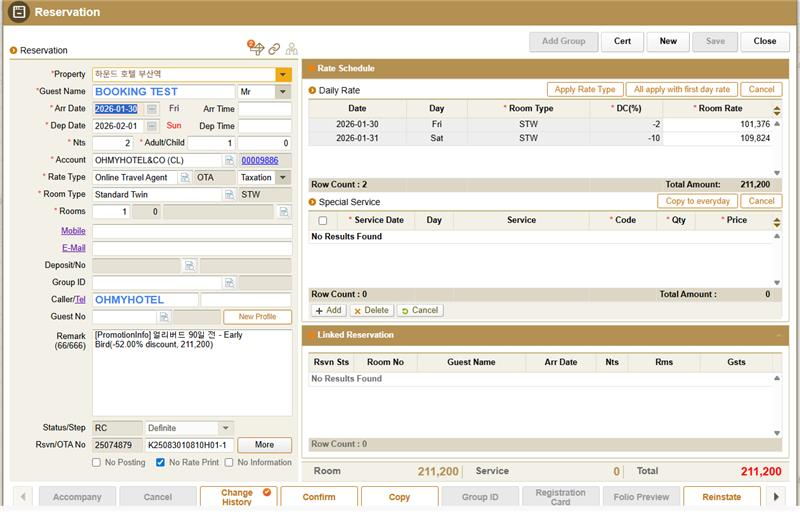Image resolution: width=800 pixels, height=512 pixels.
Task: Open the account number 00009886 link
Action: pos(259,160)
